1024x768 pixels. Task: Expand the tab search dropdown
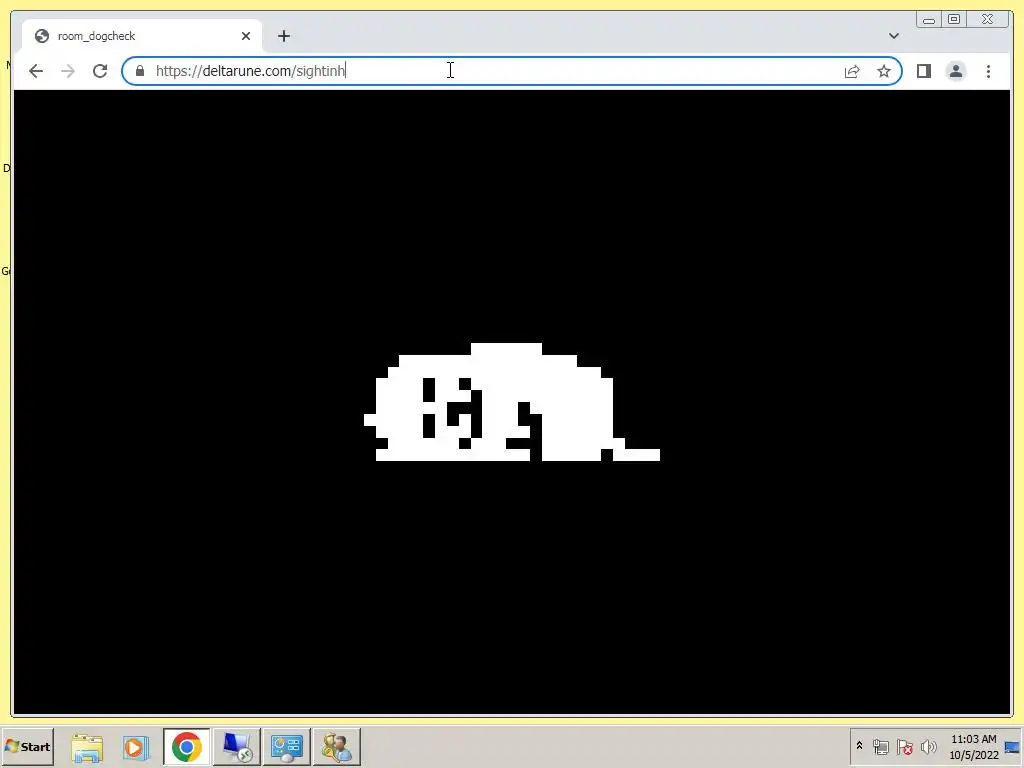click(893, 36)
